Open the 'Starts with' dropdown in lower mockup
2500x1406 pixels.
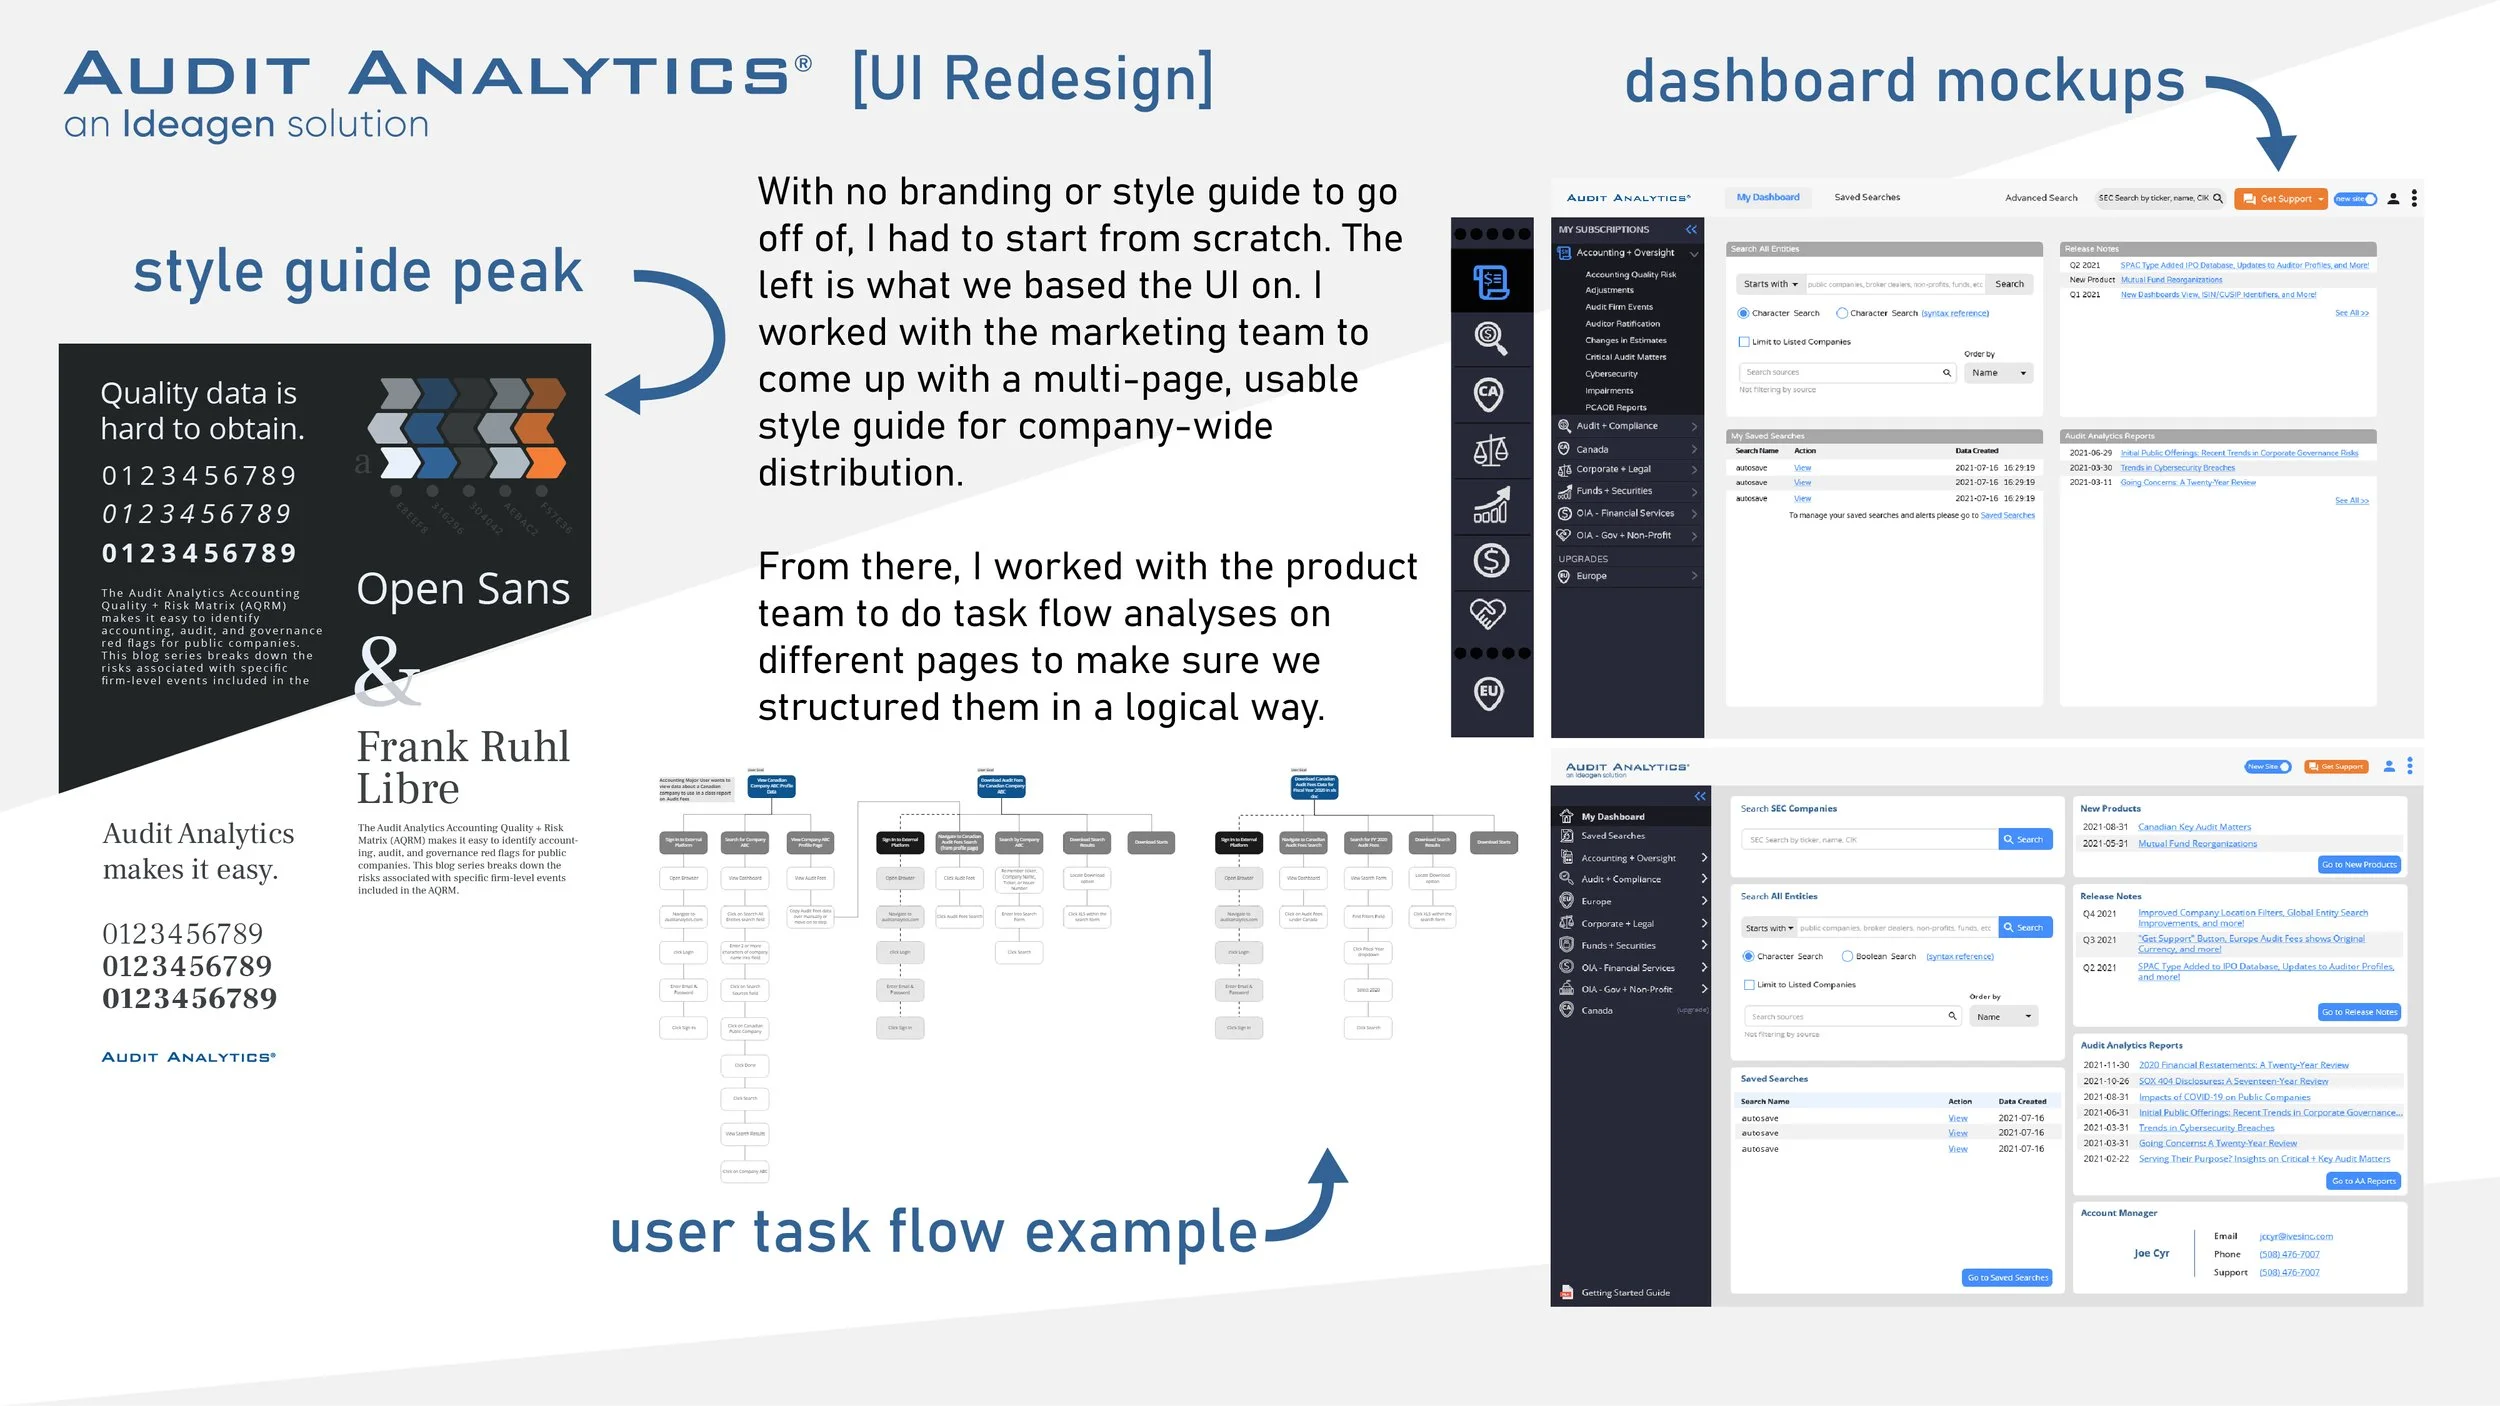click(1769, 928)
